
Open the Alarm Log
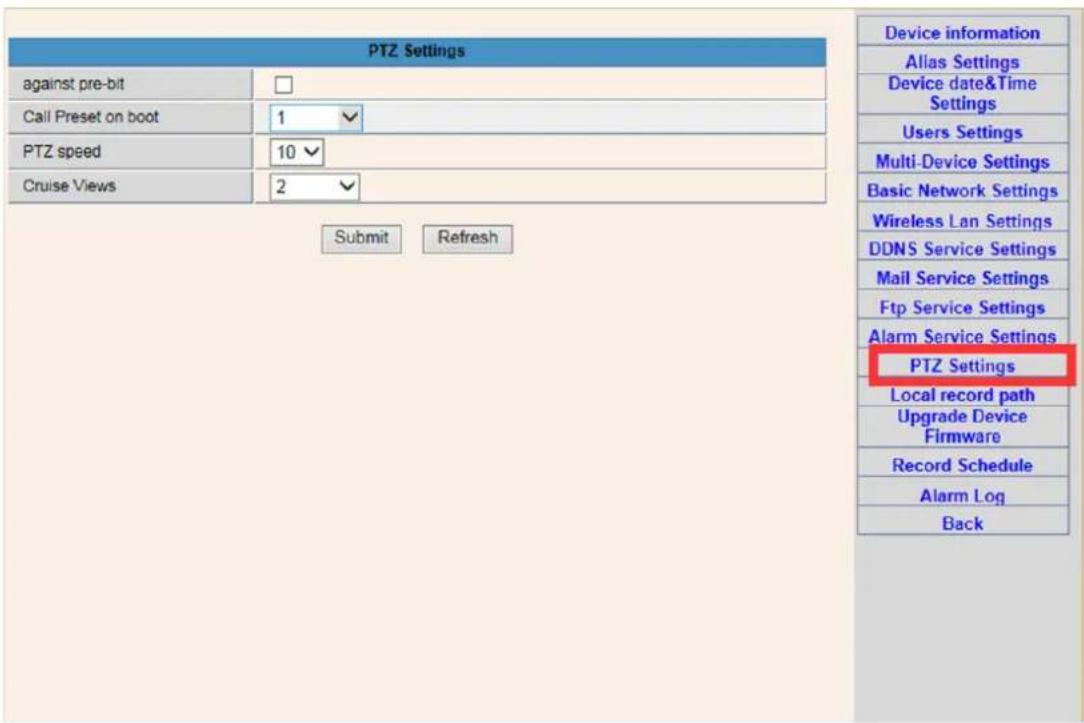(x=962, y=495)
